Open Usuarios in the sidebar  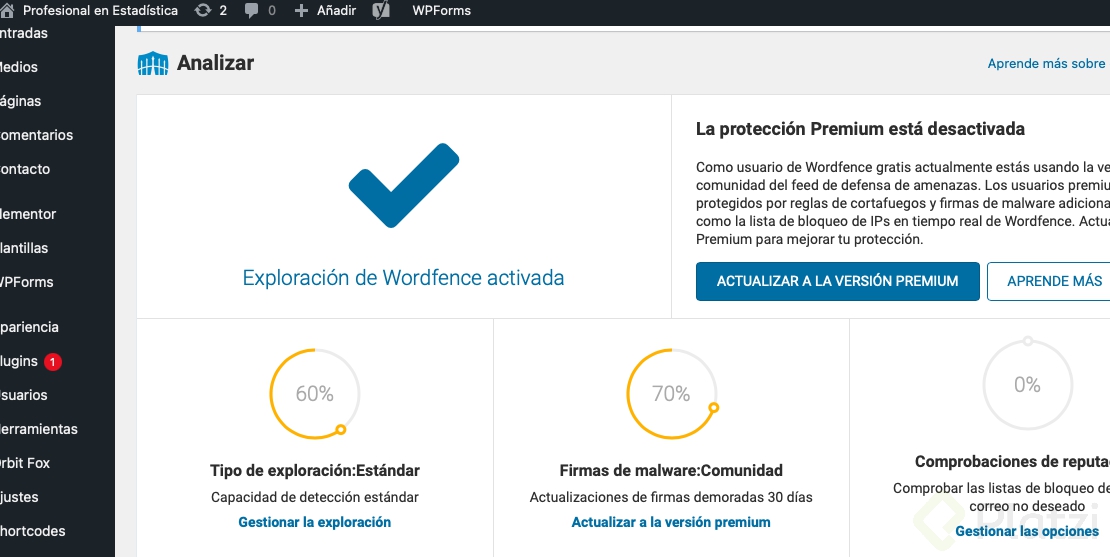(x=24, y=396)
